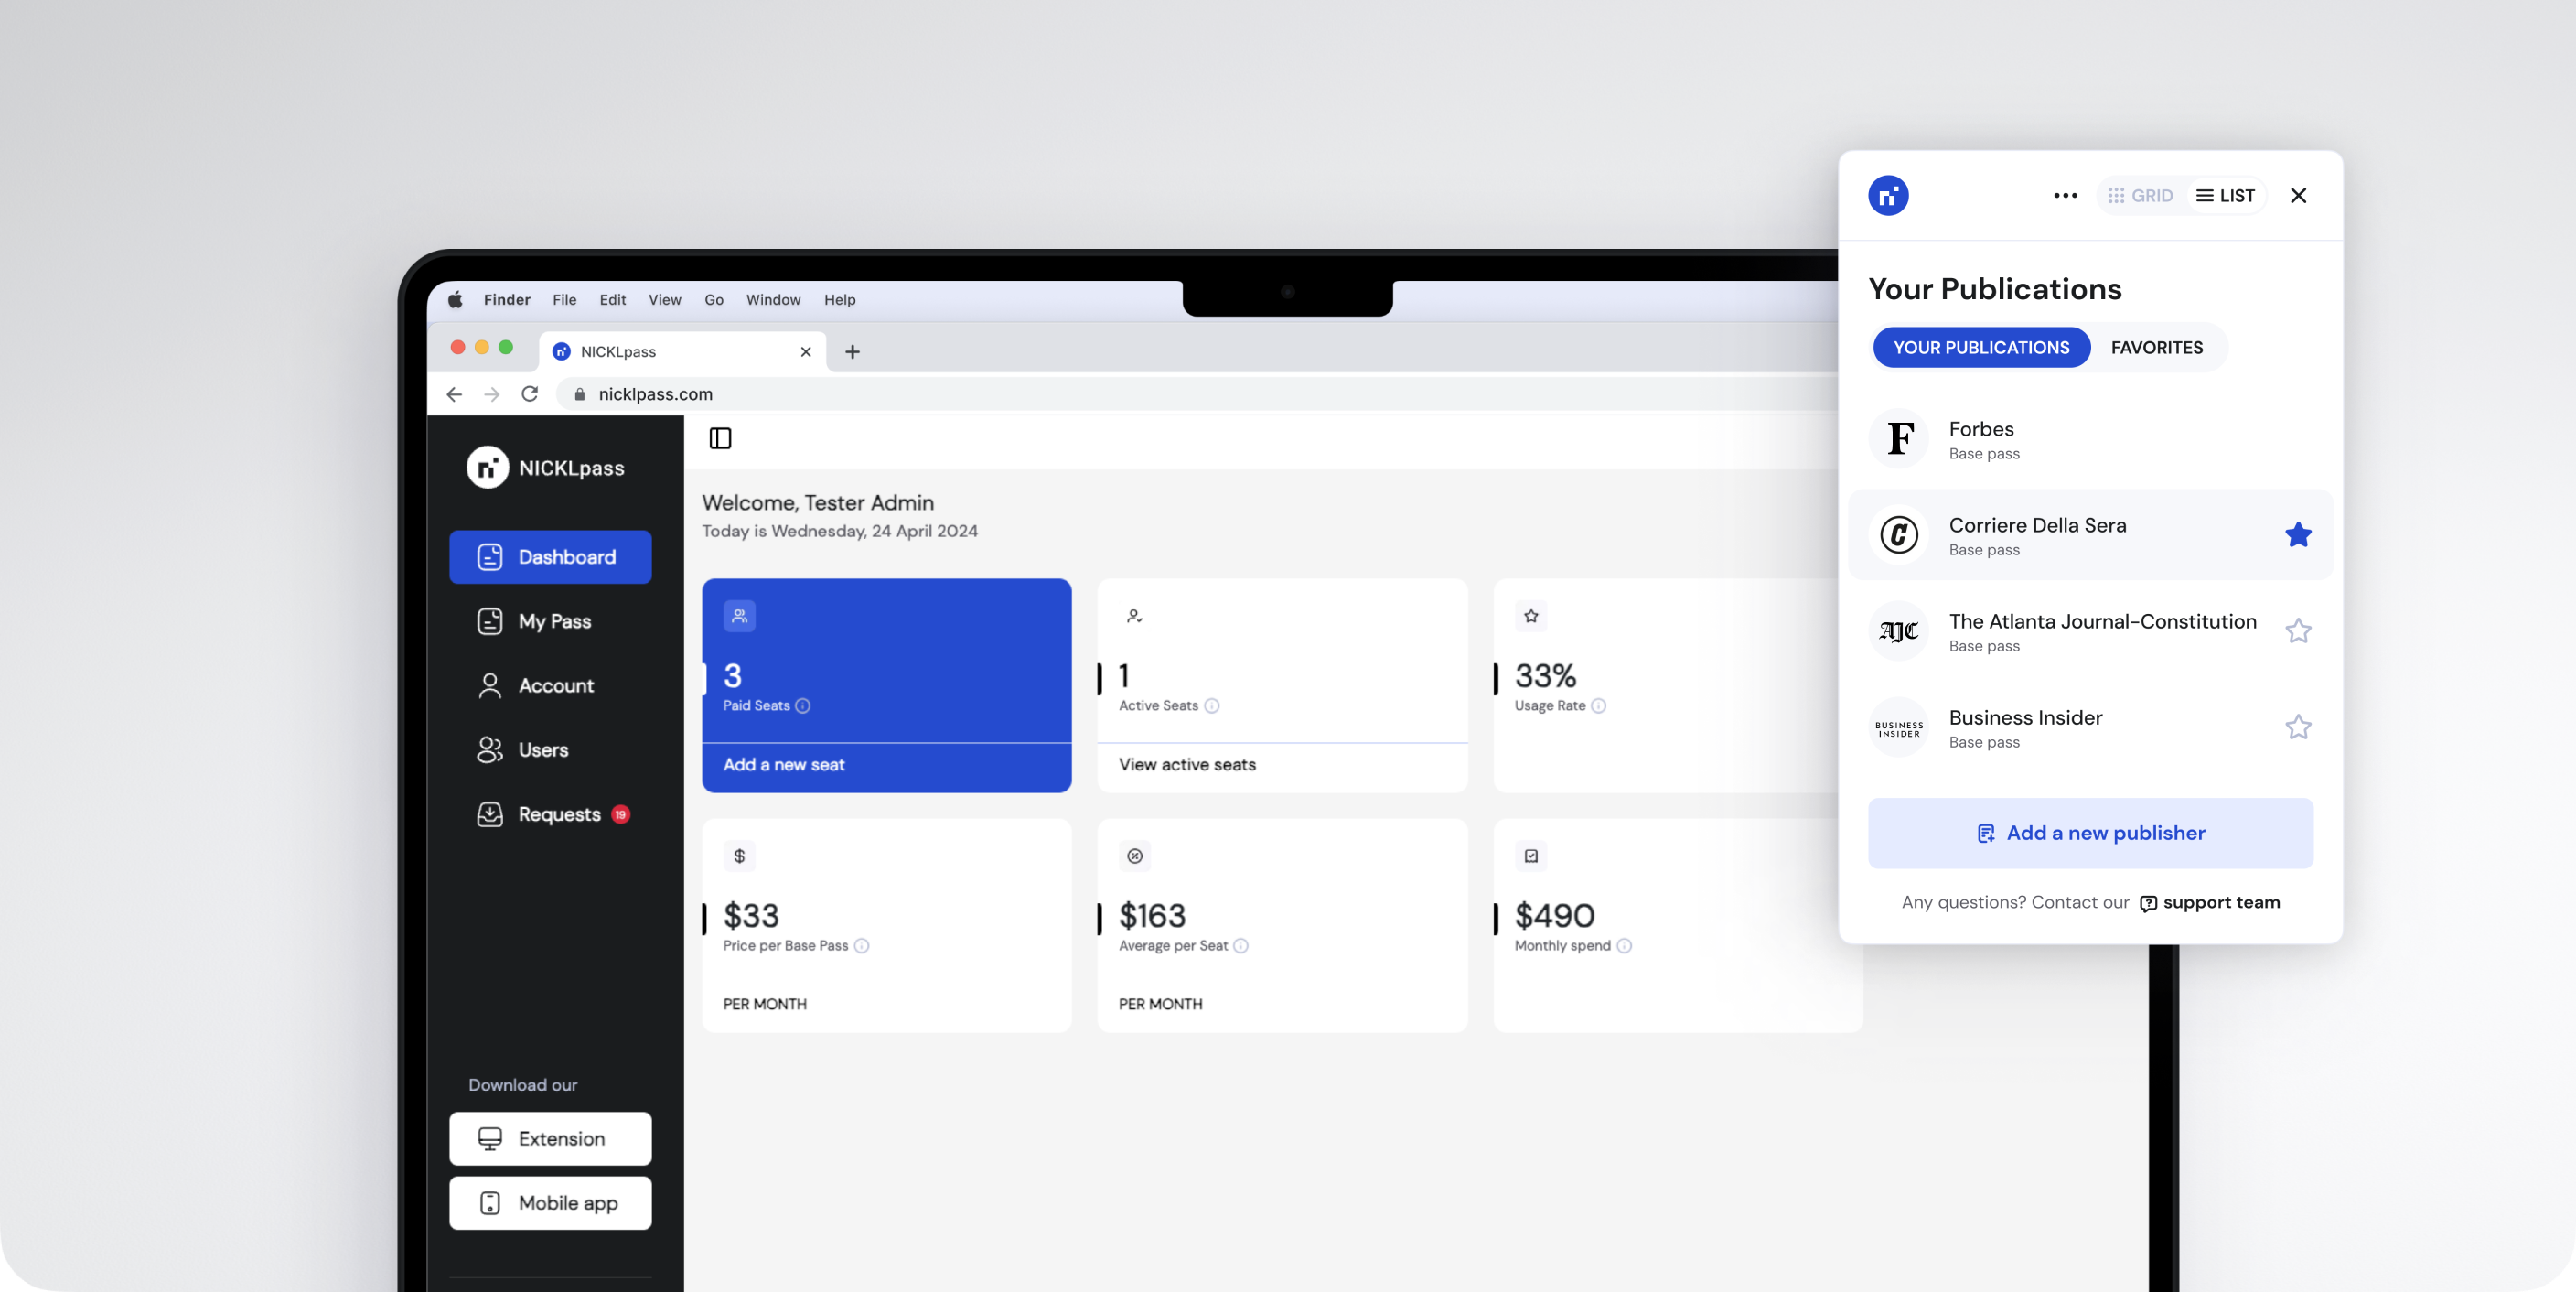Click View active seats
The image size is (2576, 1292).
click(1187, 765)
